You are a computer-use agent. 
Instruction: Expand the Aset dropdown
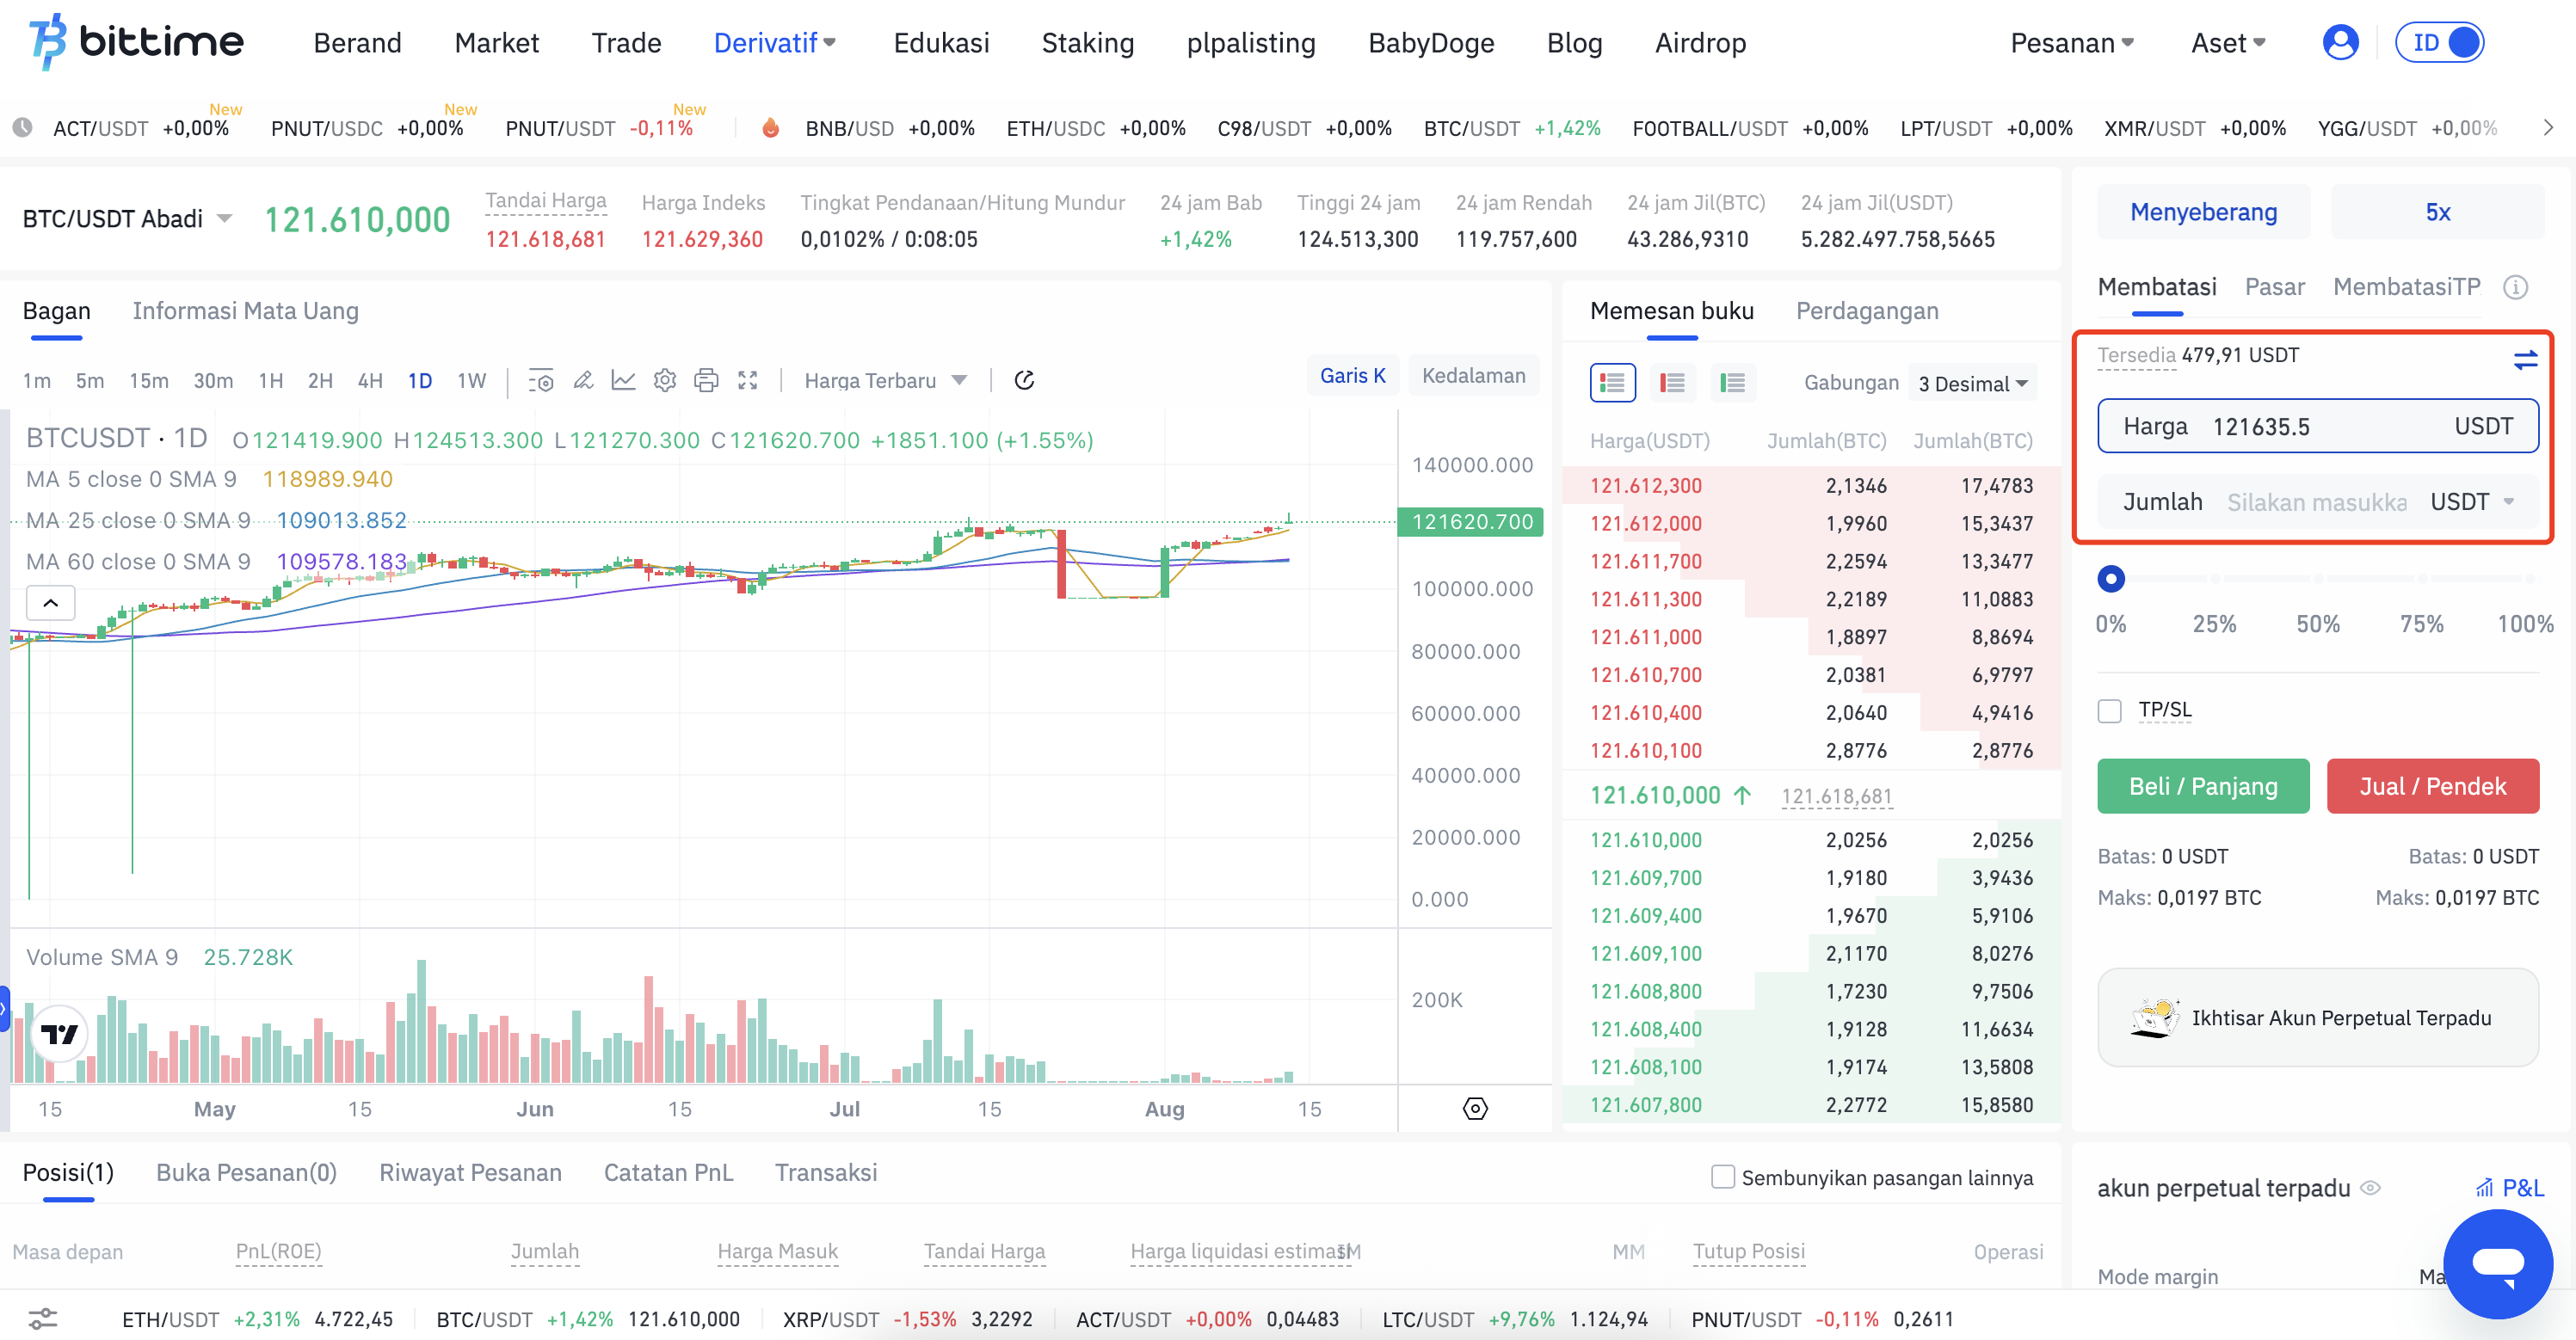click(2228, 43)
